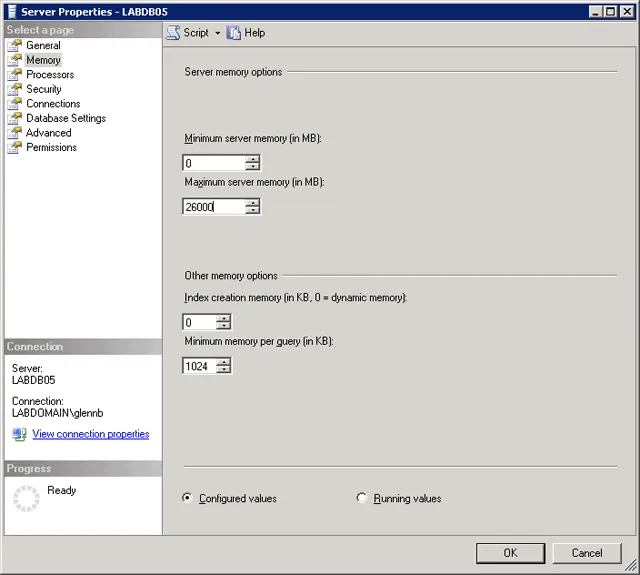
Task: Click the Permissions page icon
Action: pos(14,147)
